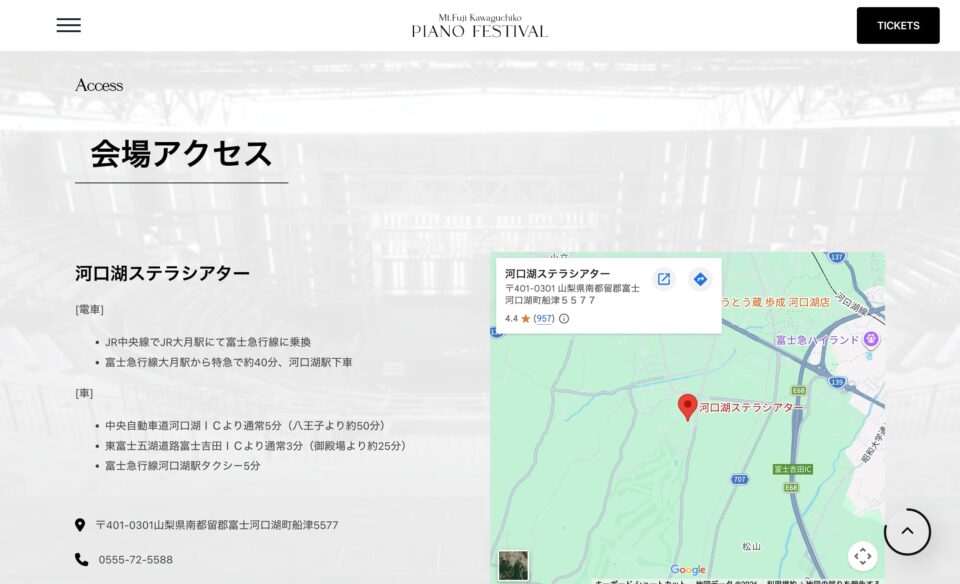Select the red venue map pin

[x=688, y=407]
